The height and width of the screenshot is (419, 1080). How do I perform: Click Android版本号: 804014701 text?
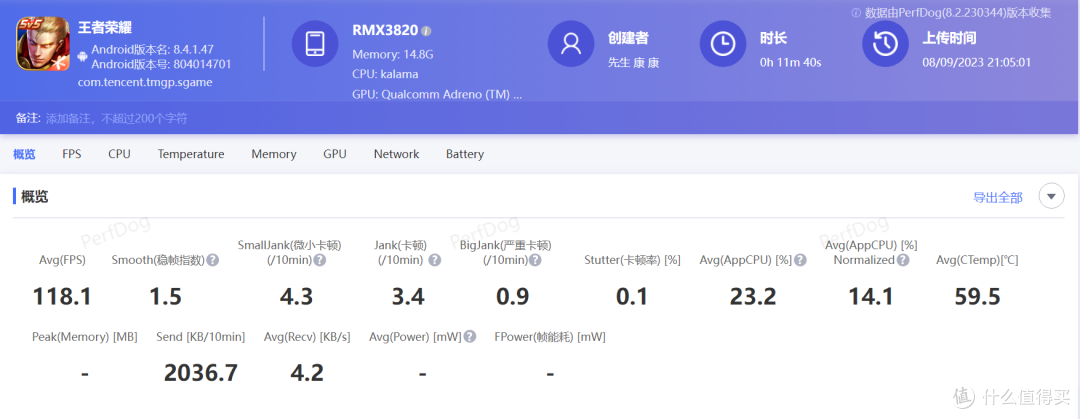tap(161, 65)
